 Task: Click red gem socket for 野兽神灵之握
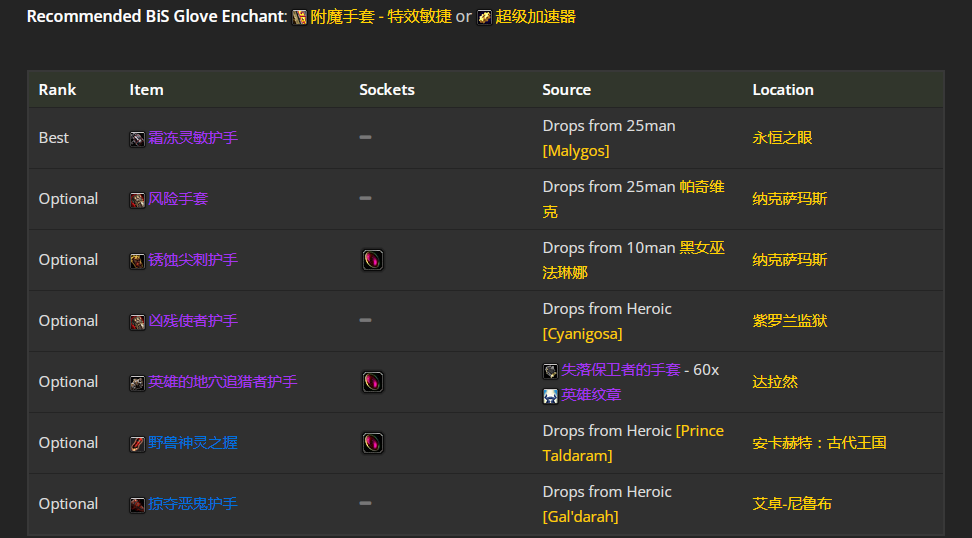[373, 443]
